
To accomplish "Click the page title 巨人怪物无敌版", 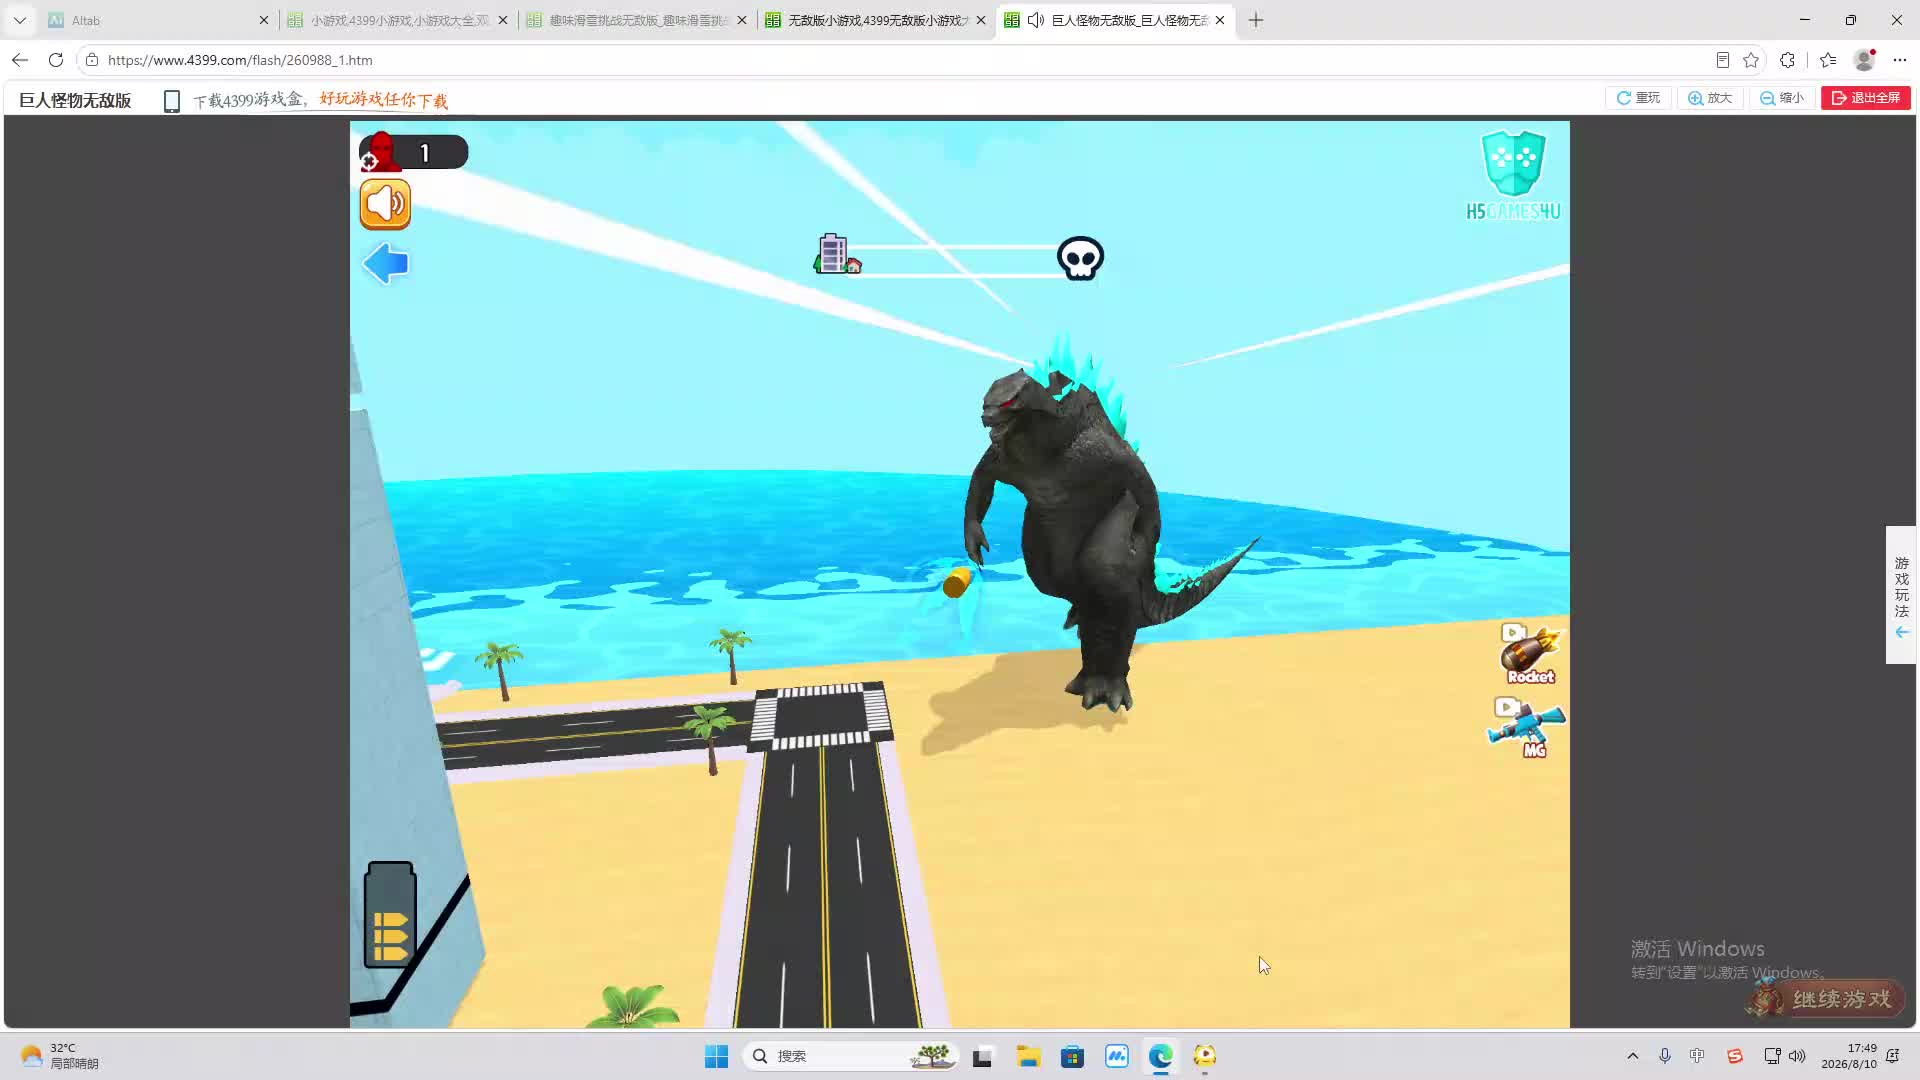I will (75, 100).
